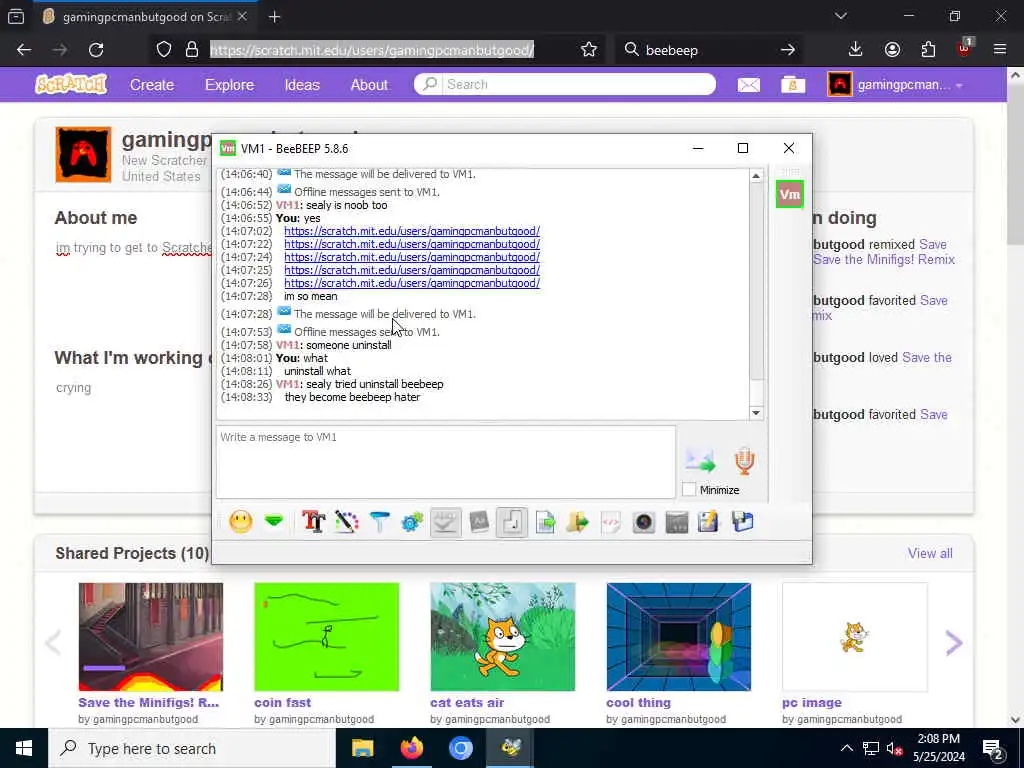Open the coin fast project thumbnail

point(327,637)
